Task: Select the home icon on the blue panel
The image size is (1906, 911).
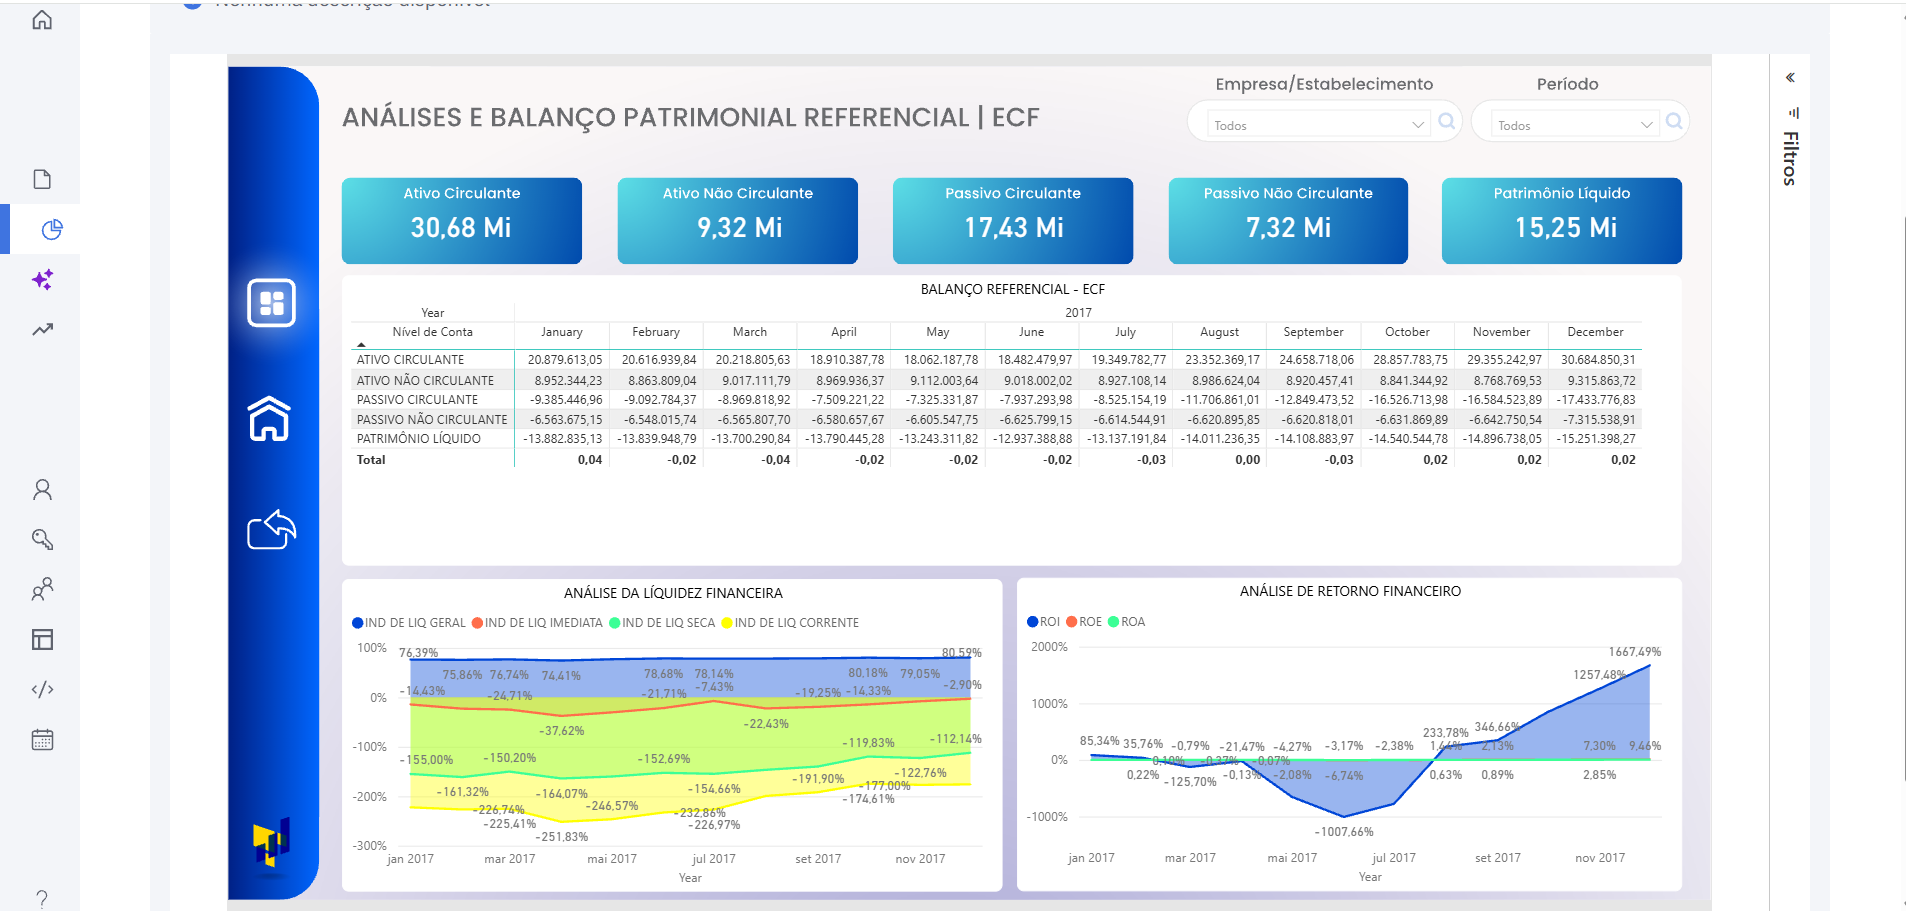Action: tap(273, 419)
